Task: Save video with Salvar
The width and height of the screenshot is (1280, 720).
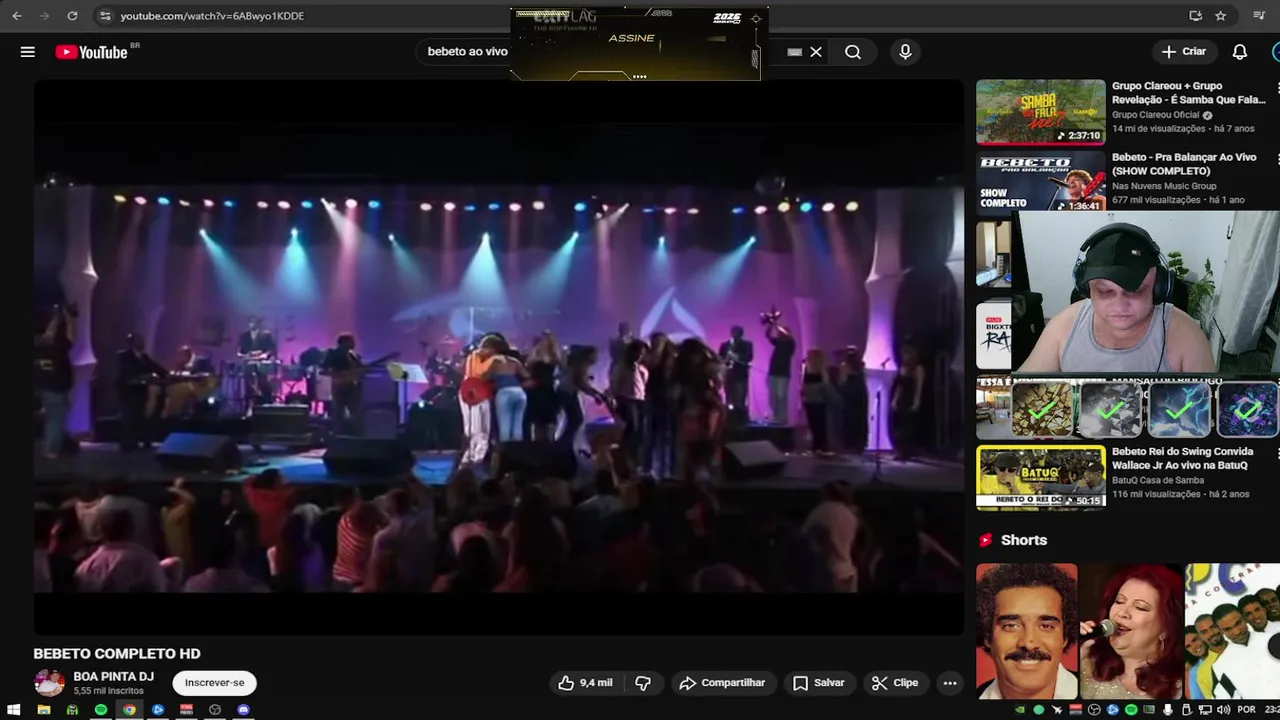Action: [819, 683]
